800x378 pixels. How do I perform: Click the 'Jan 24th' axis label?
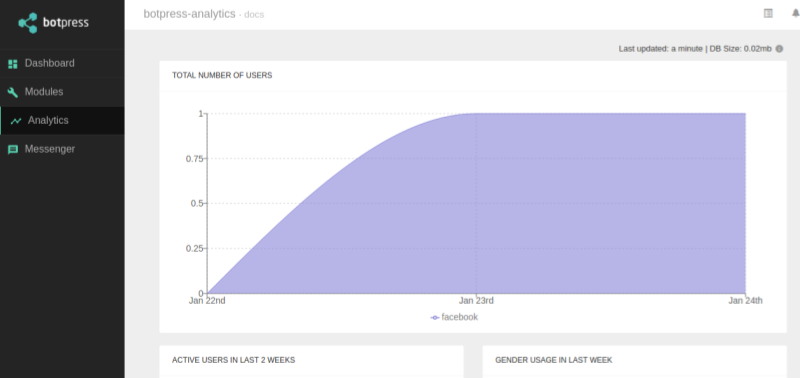[745, 301]
